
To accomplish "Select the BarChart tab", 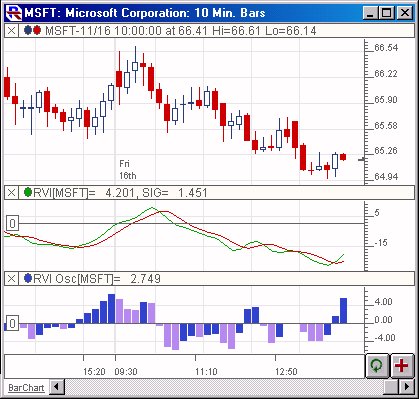I will click(x=26, y=388).
